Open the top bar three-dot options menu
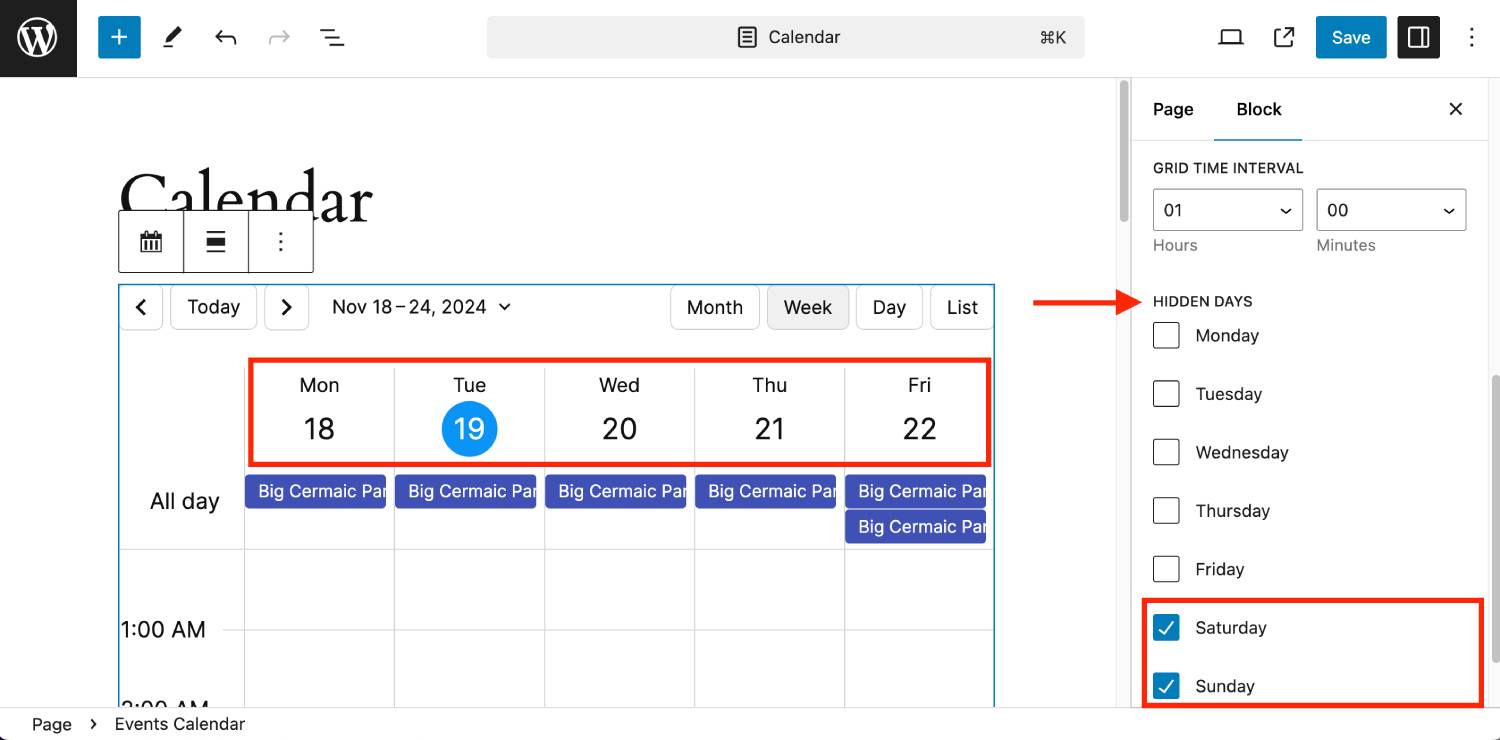This screenshot has width=1500, height=740. [x=1471, y=37]
